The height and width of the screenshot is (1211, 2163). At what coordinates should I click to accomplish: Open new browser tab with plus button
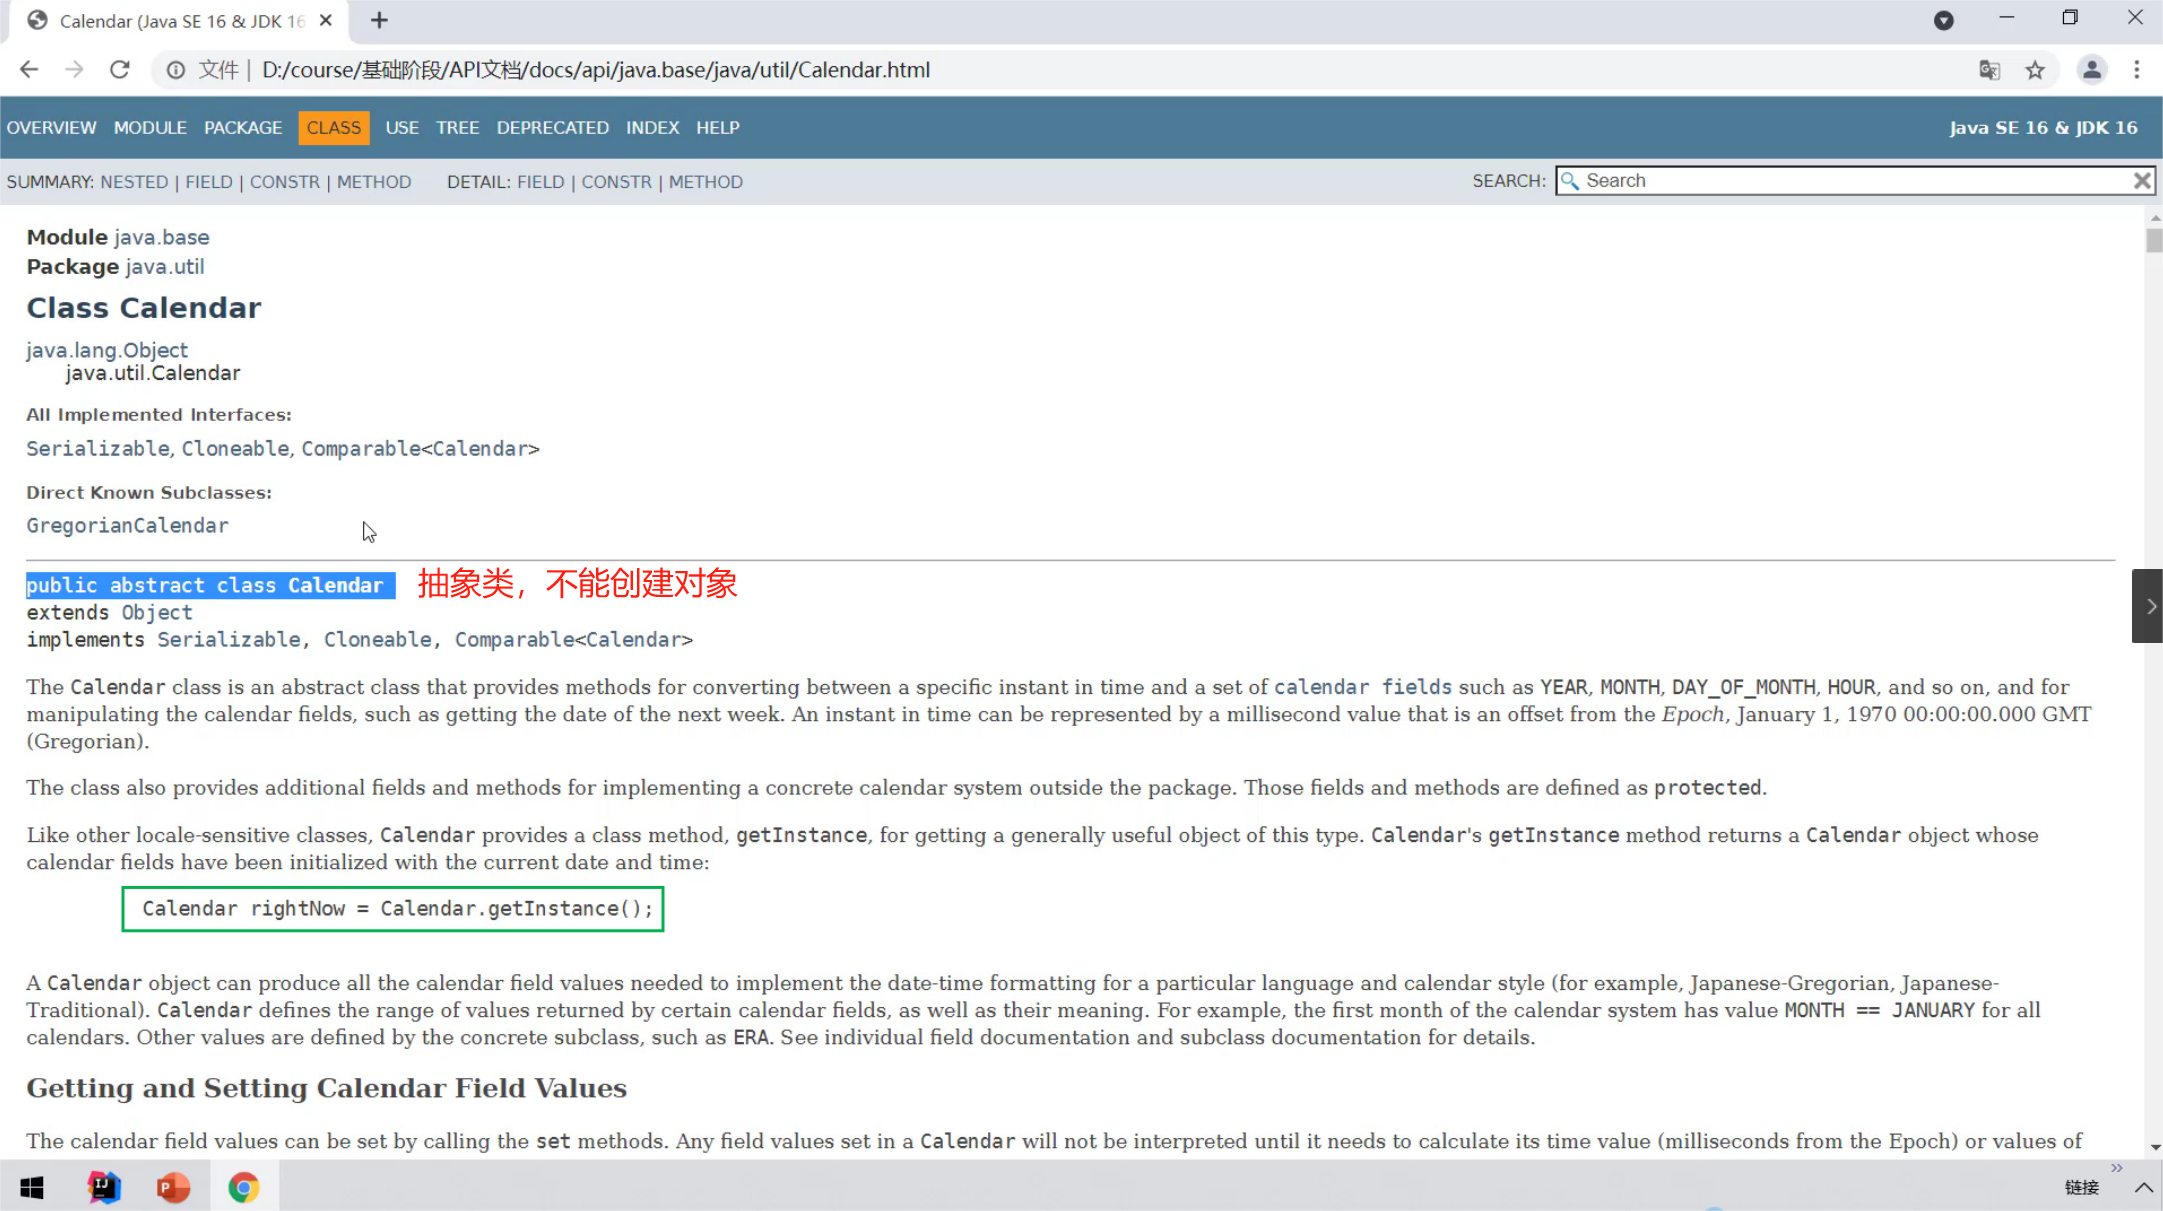pyautogui.click(x=379, y=20)
